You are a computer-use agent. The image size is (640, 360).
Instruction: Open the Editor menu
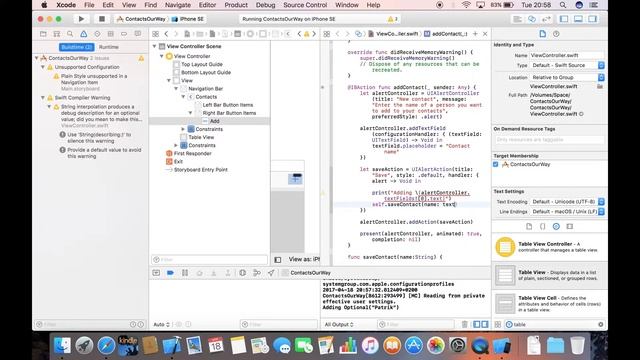tap(207, 5)
